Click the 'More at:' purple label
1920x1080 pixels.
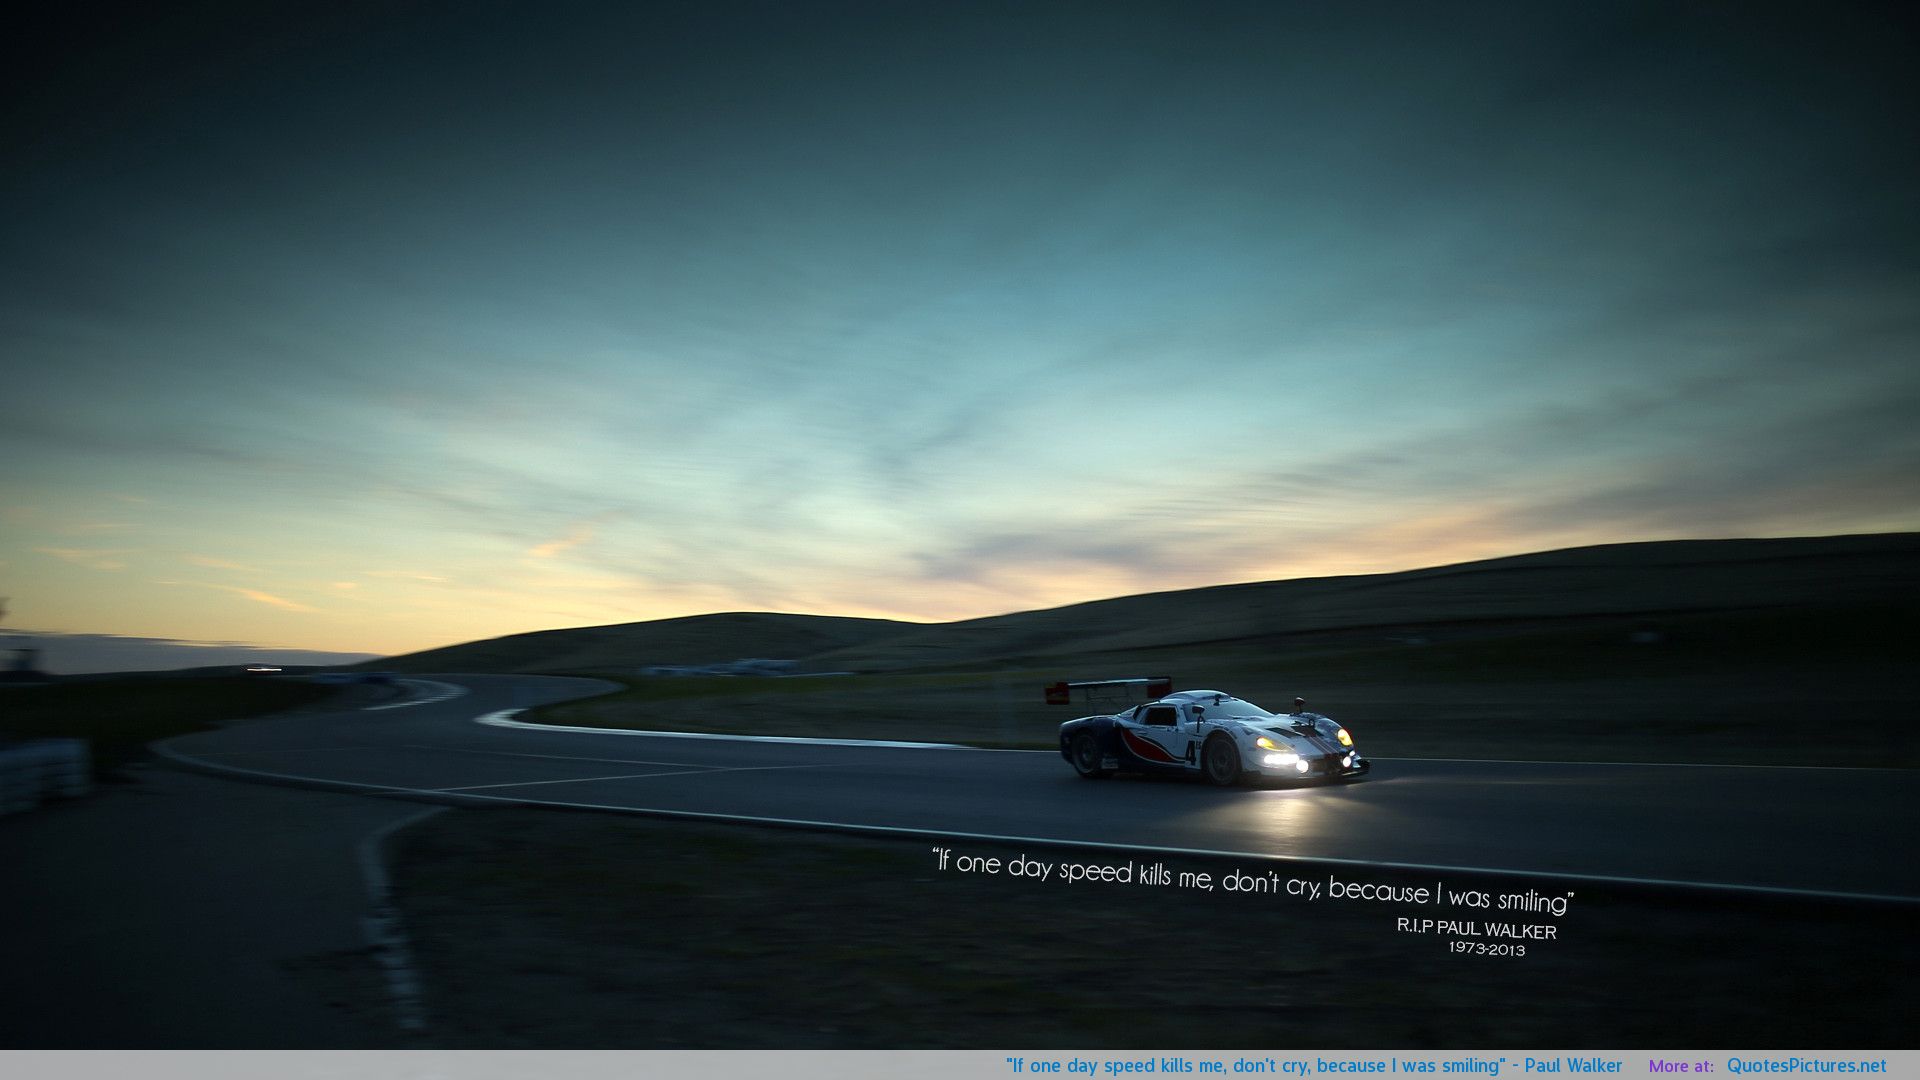pos(1681,1066)
